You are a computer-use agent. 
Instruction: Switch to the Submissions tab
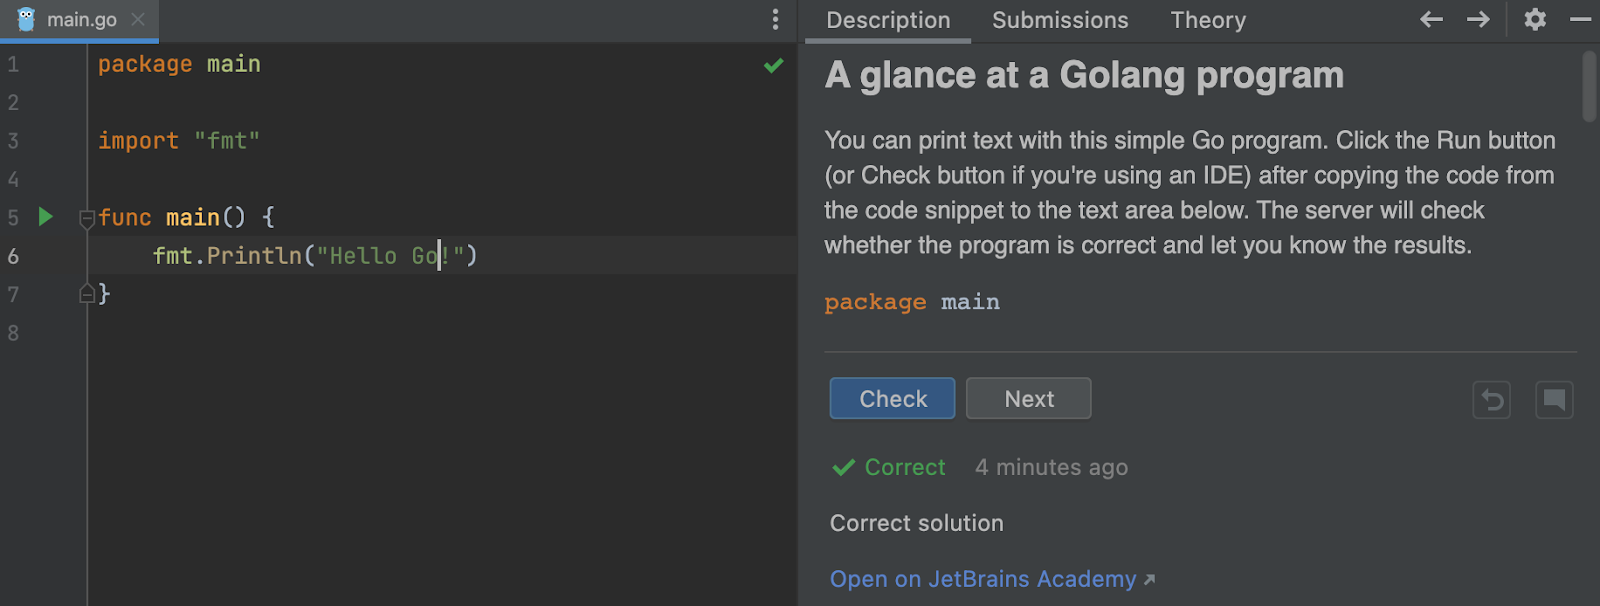(1059, 20)
